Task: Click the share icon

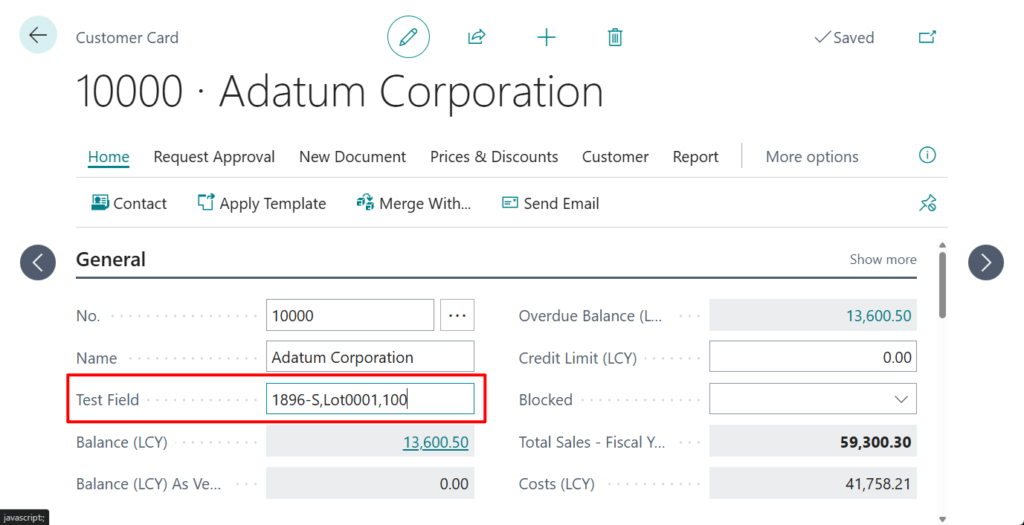Action: pos(476,37)
